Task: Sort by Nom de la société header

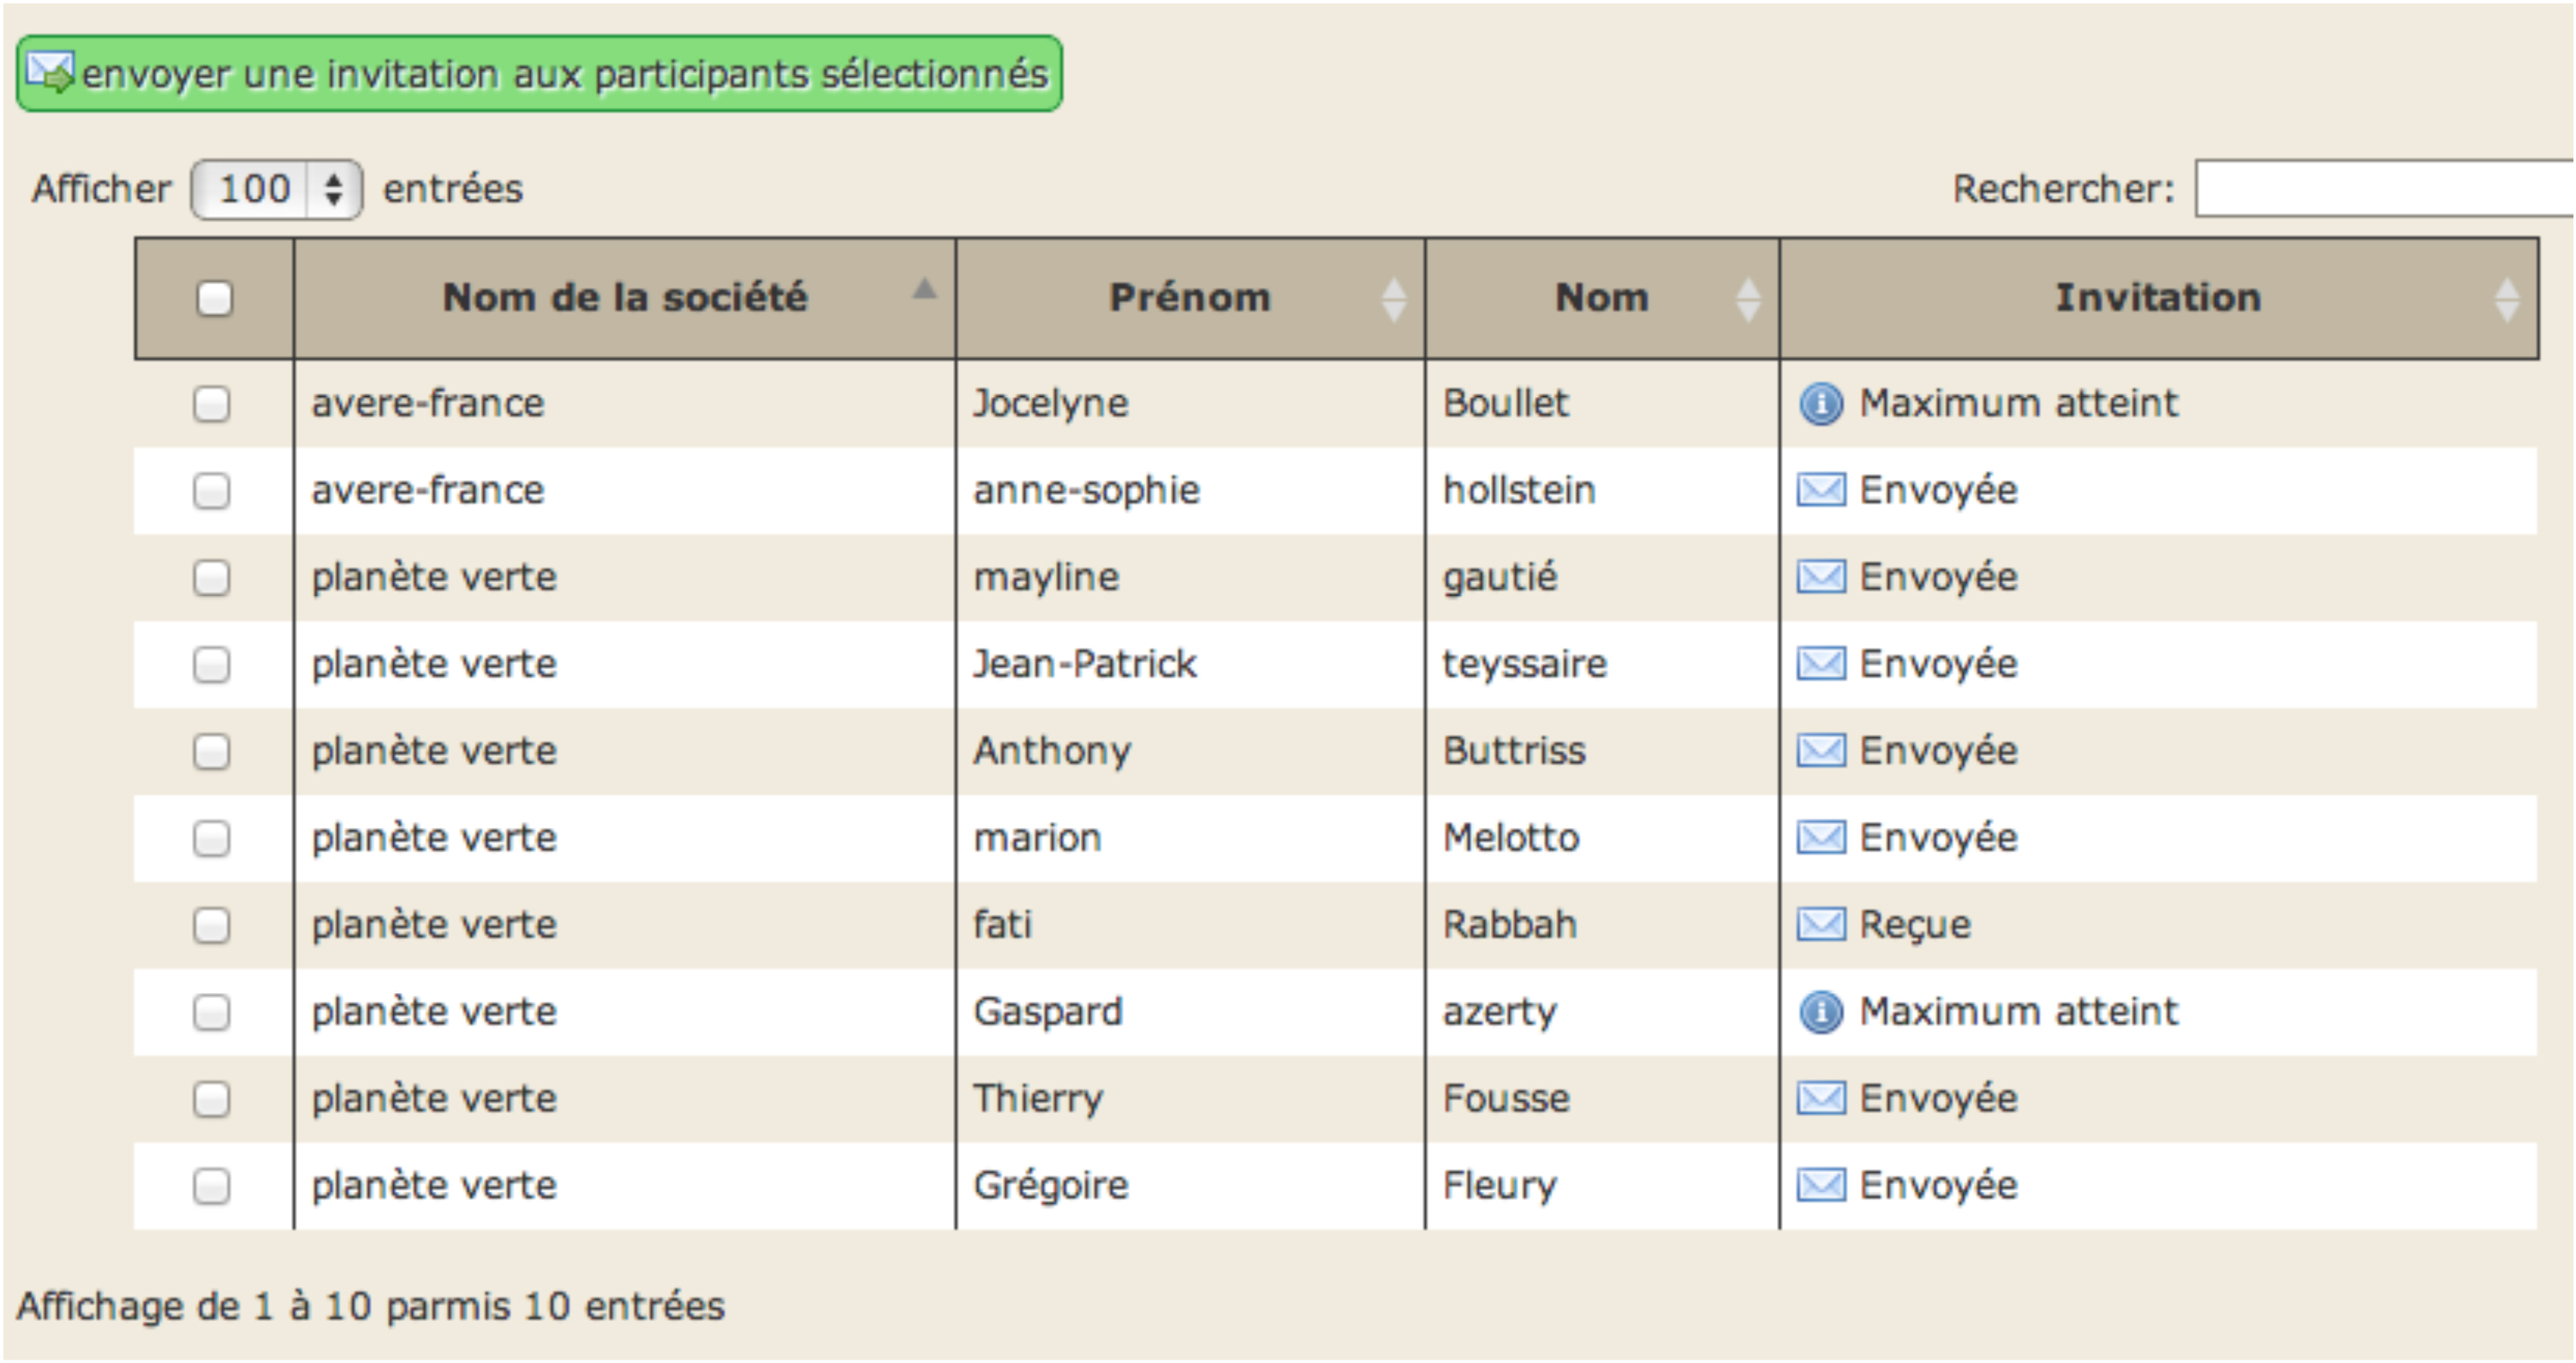Action: pos(625,298)
